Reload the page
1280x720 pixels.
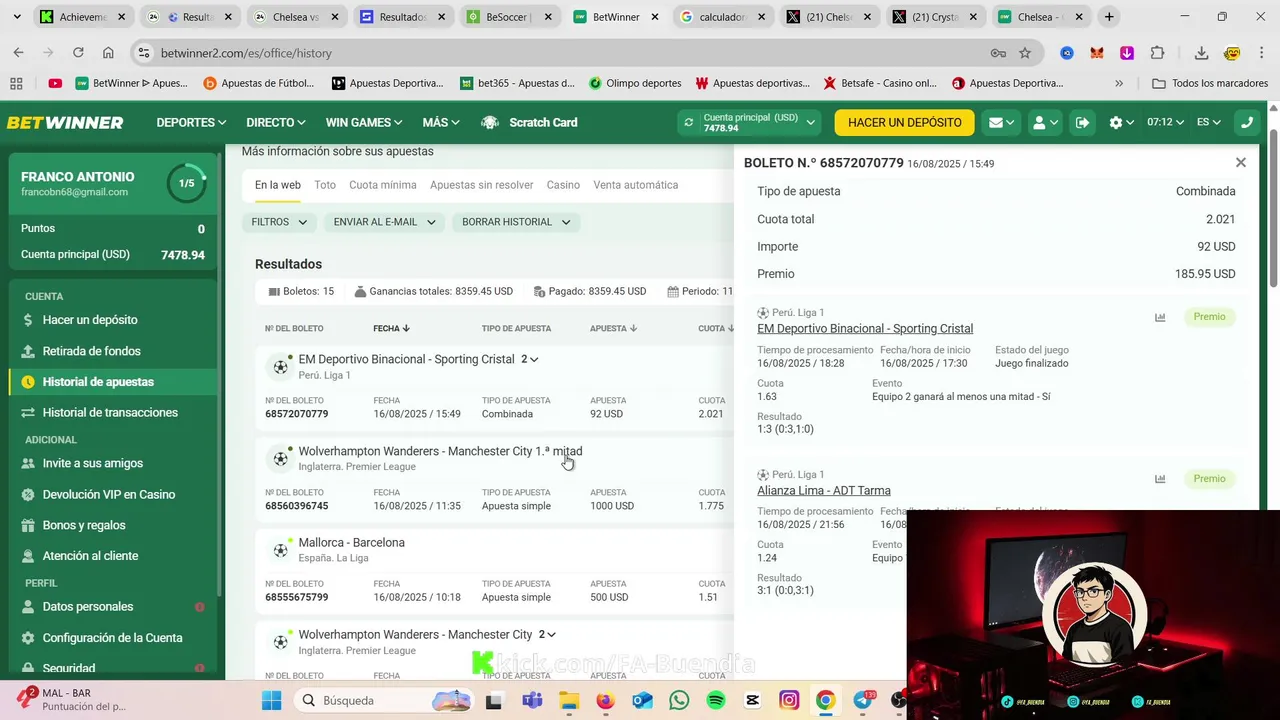pyautogui.click(x=77, y=53)
